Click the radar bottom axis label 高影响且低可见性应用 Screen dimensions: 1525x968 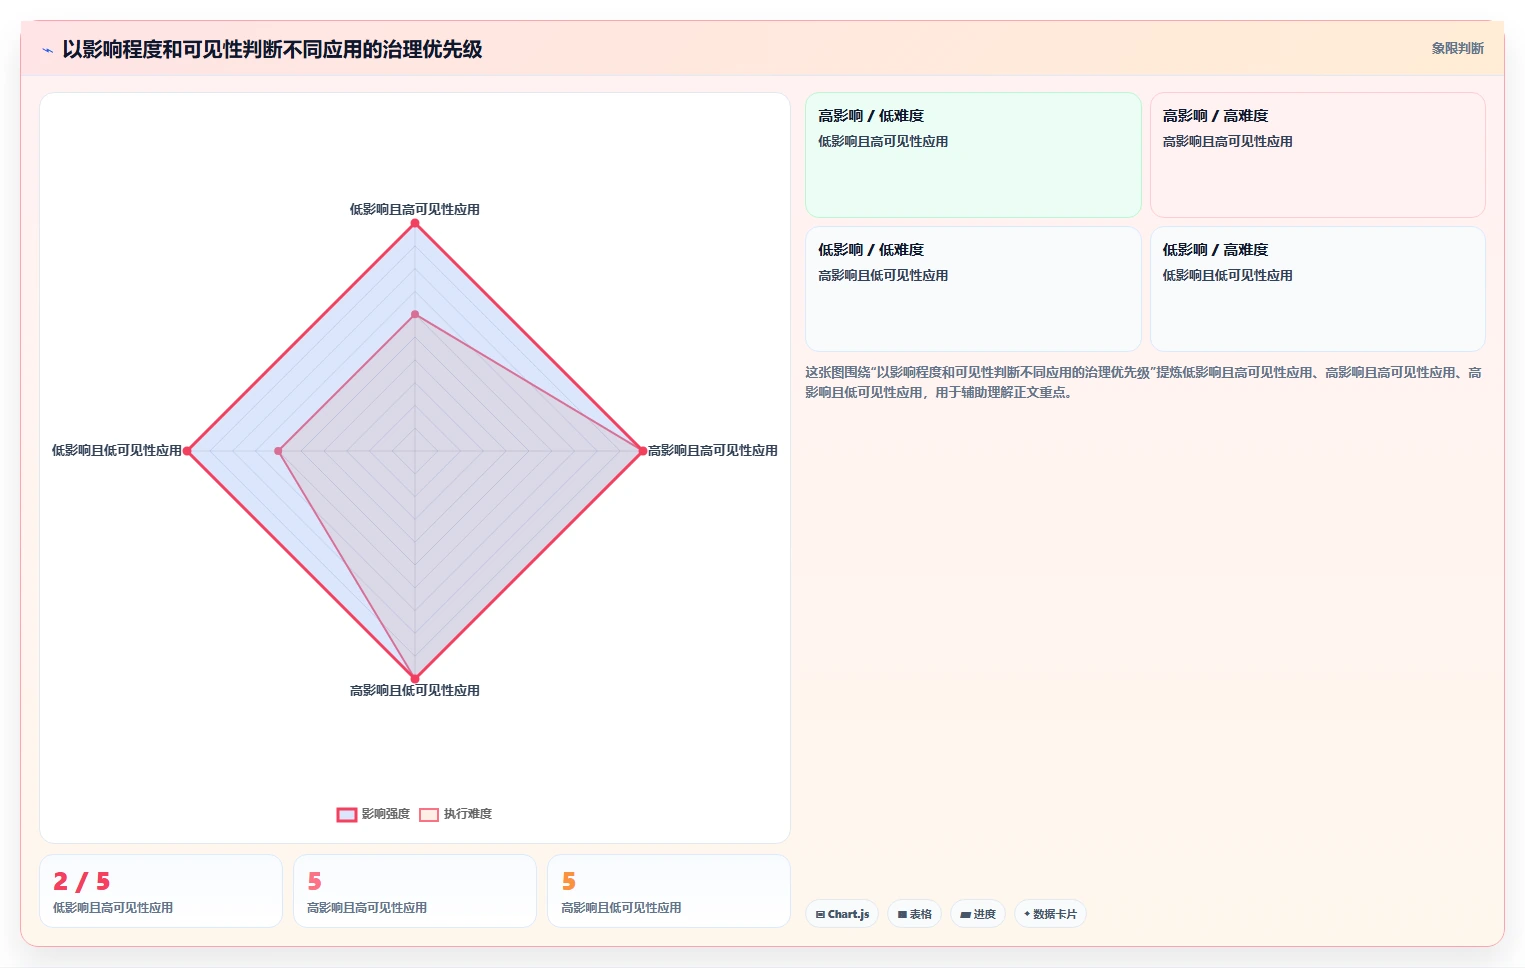(415, 690)
